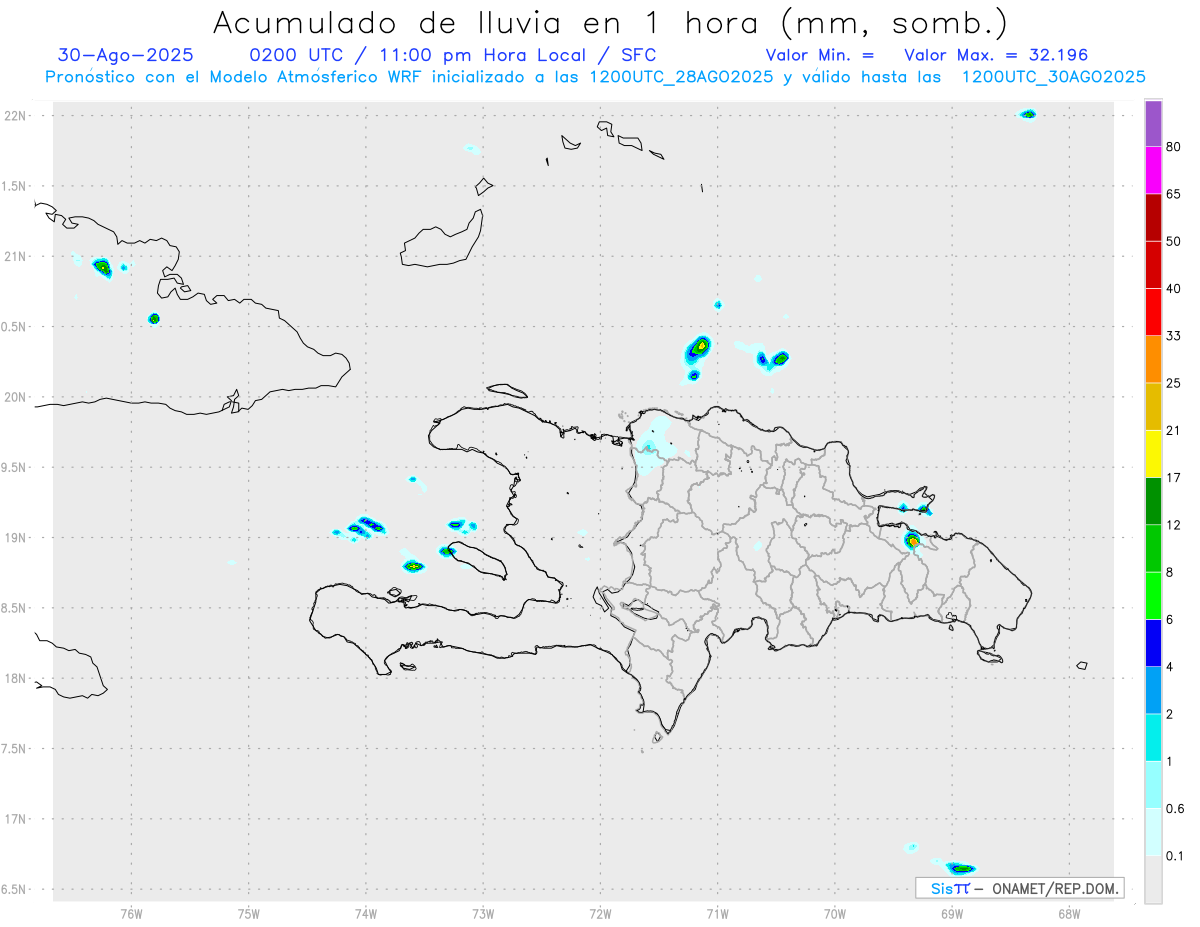Click the colorbar value '25'
The width and height of the screenshot is (1200, 927).
1174,383
